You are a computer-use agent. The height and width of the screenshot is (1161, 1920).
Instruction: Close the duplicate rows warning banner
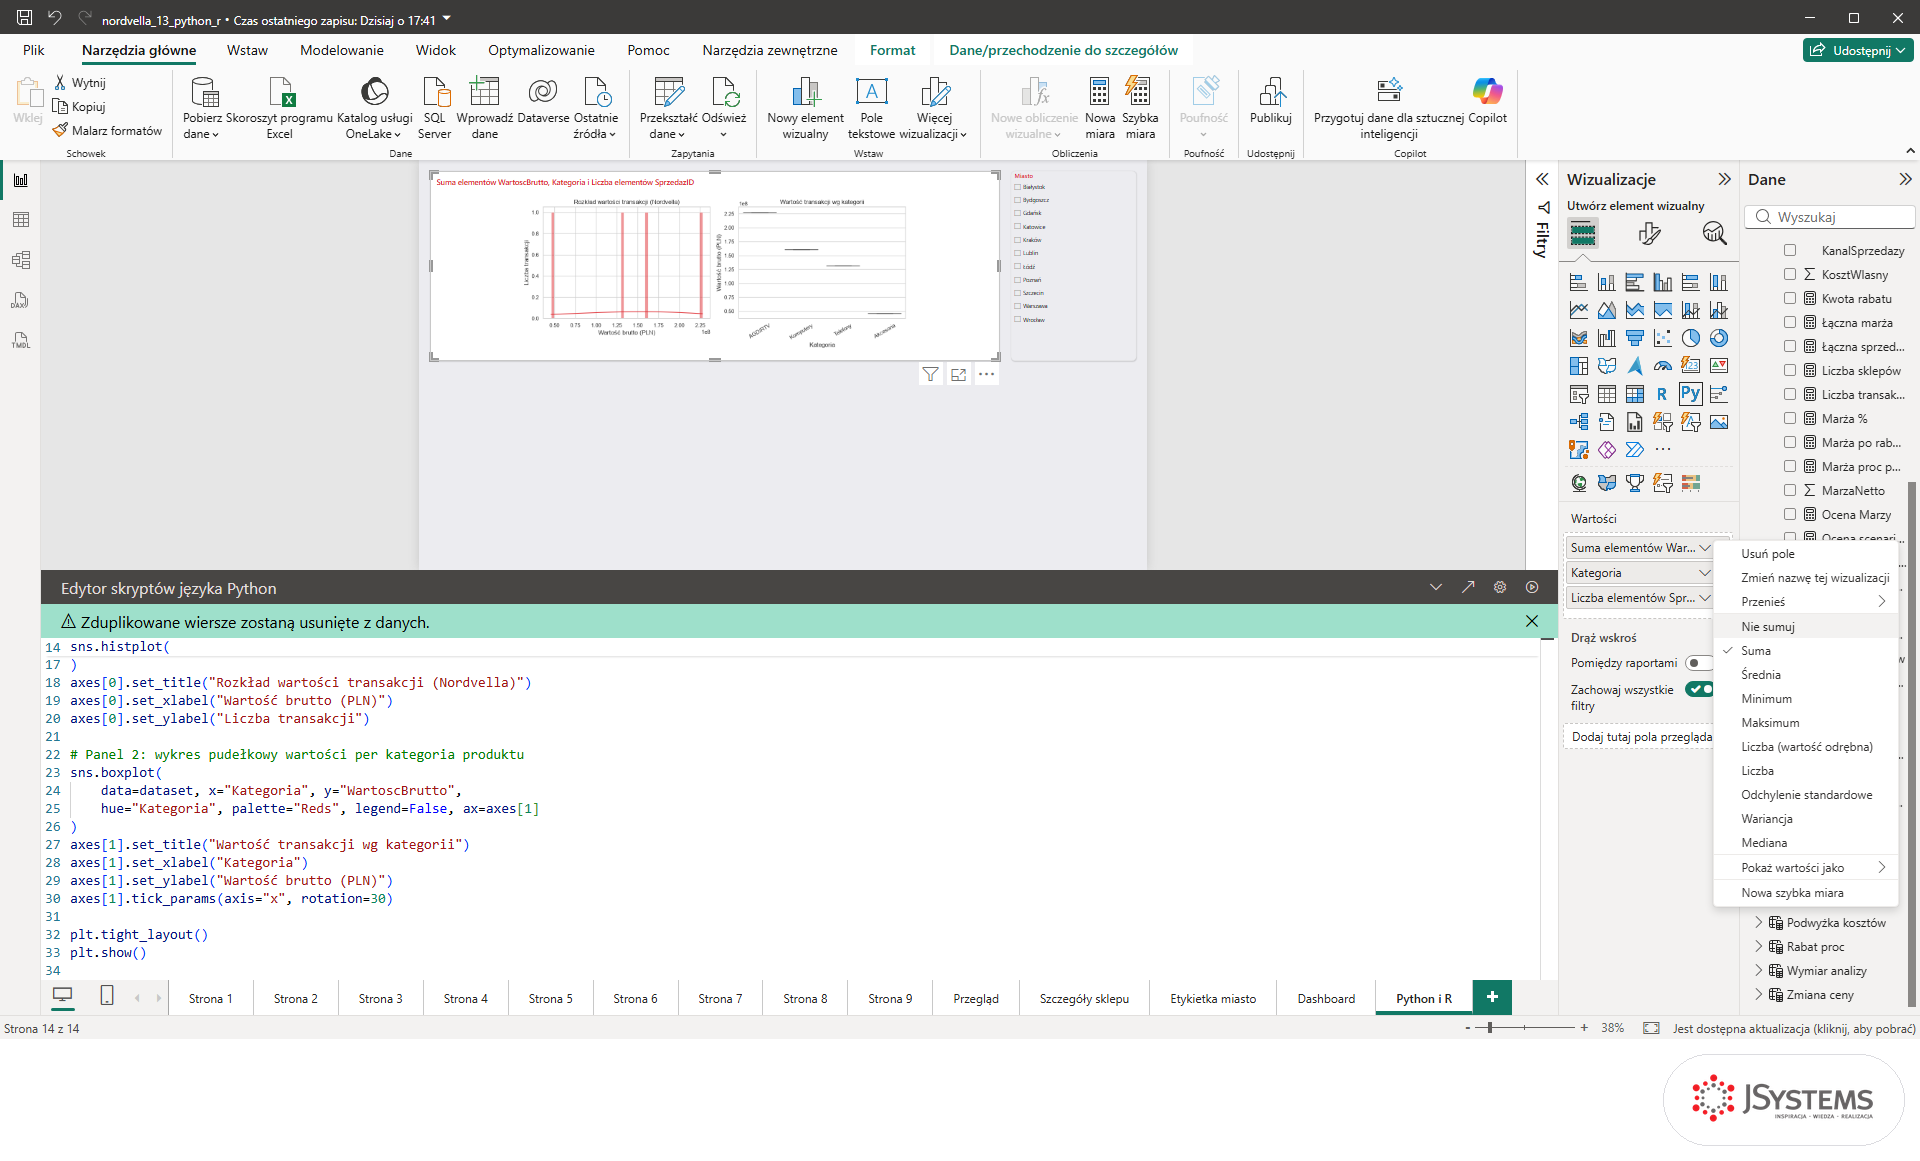[1532, 621]
